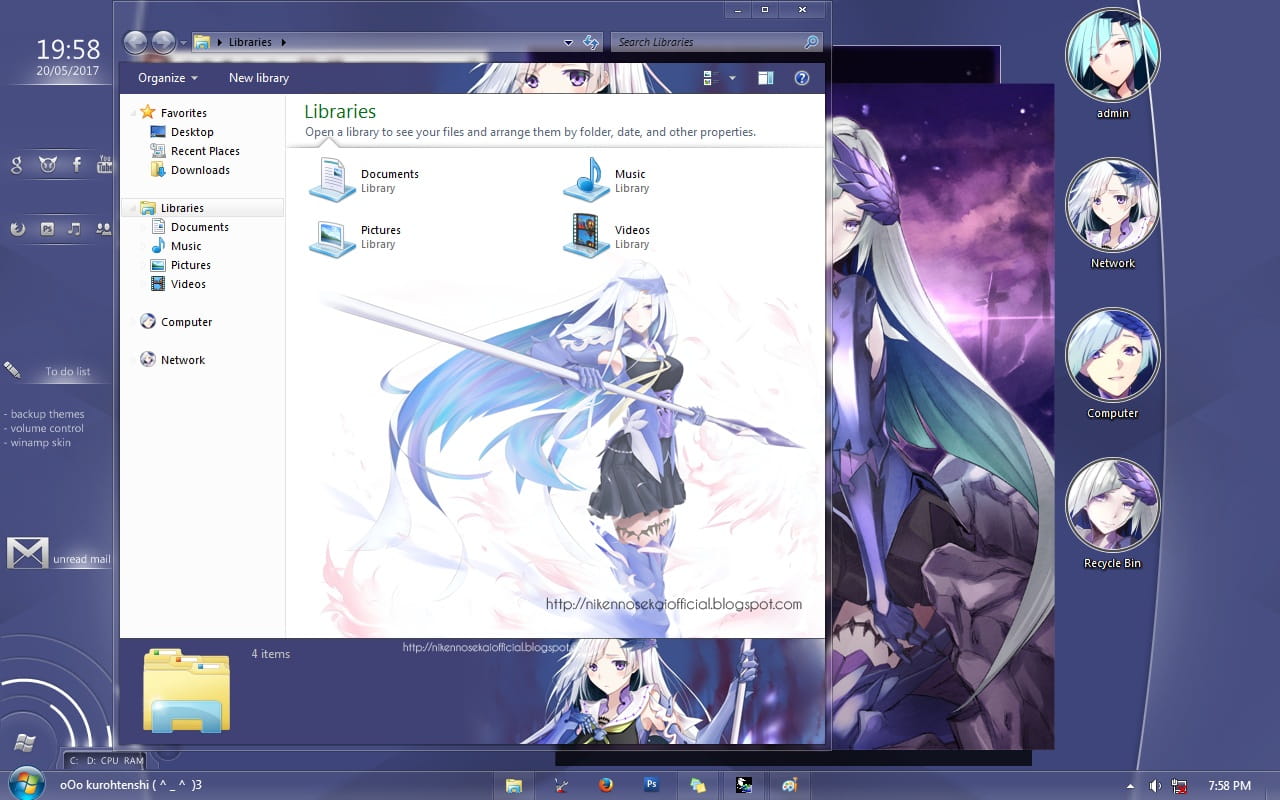The width and height of the screenshot is (1280, 800).
Task: Launch Firefox from the taskbar
Action: coord(606,785)
